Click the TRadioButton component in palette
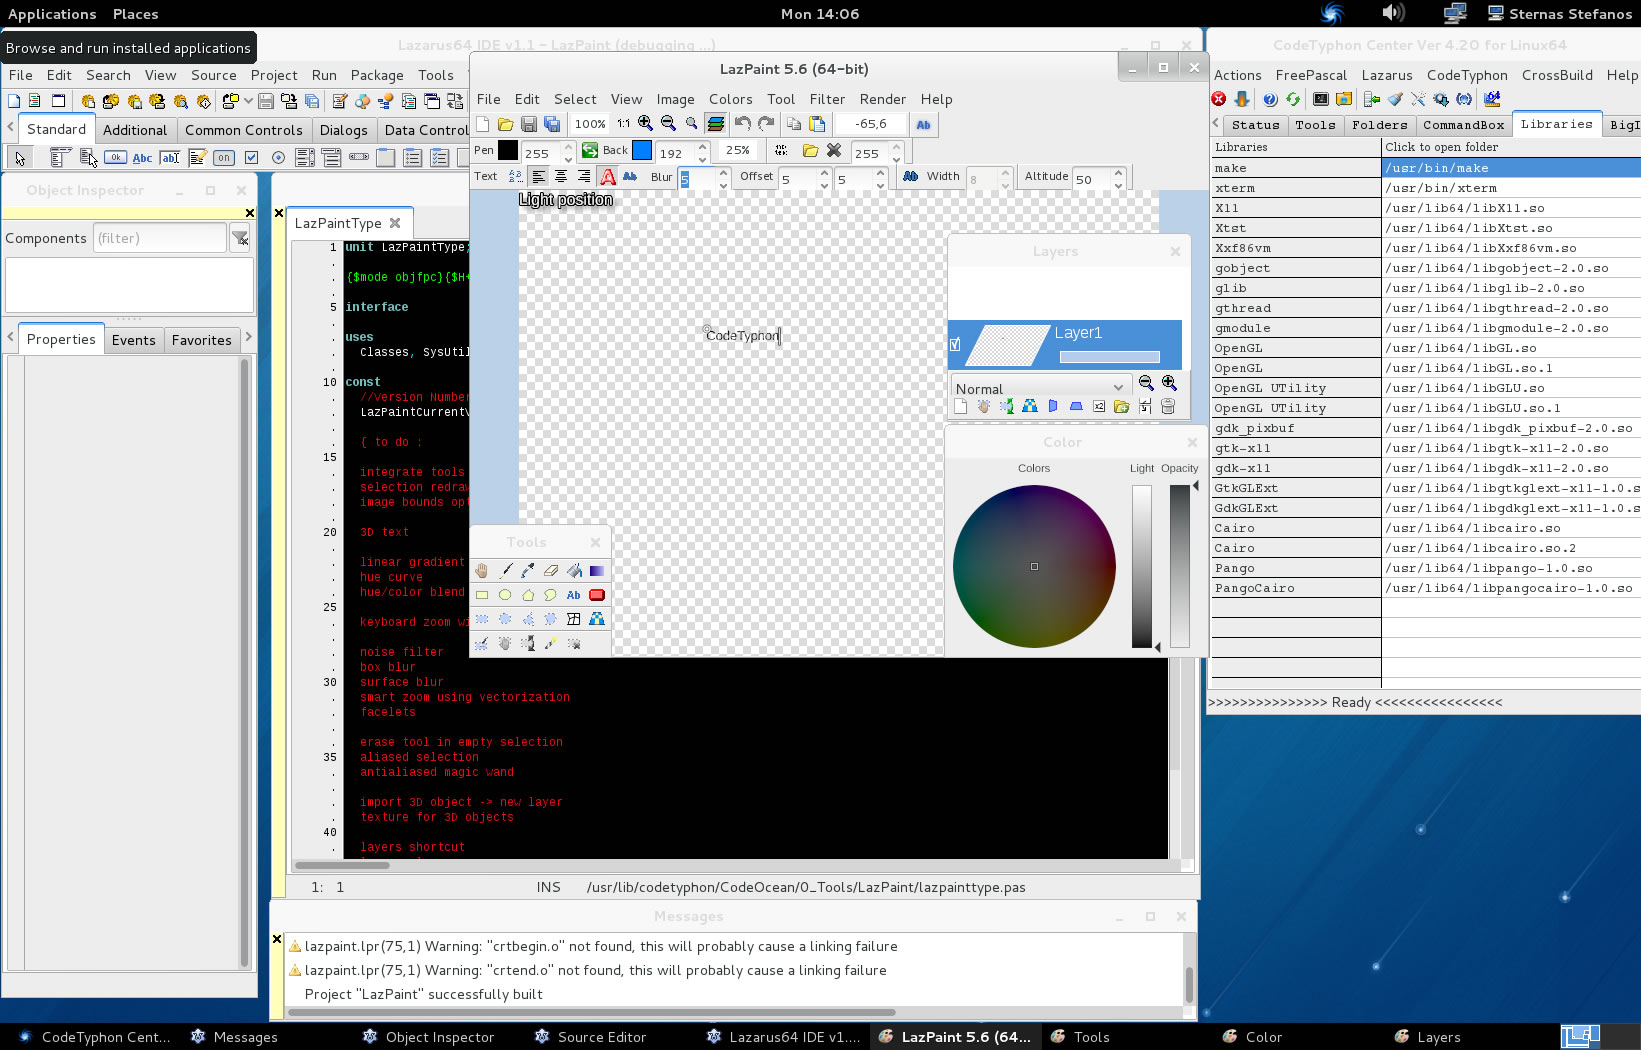This screenshot has width=1641, height=1050. [279, 158]
